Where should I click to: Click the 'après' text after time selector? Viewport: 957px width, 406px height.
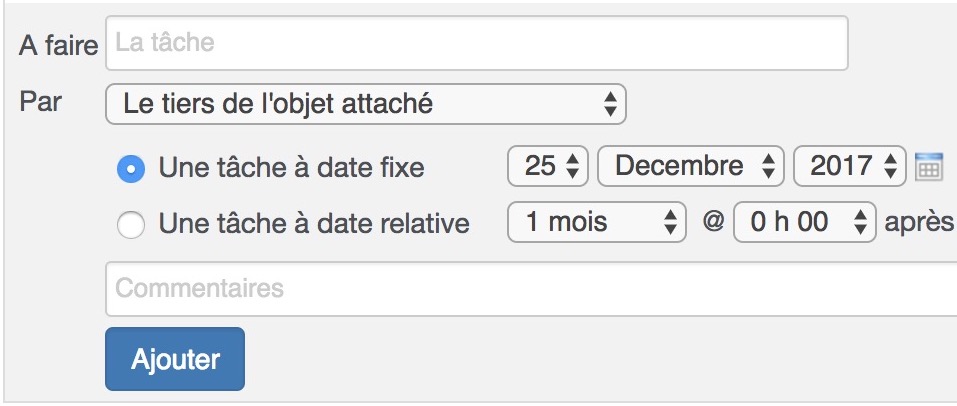[919, 223]
